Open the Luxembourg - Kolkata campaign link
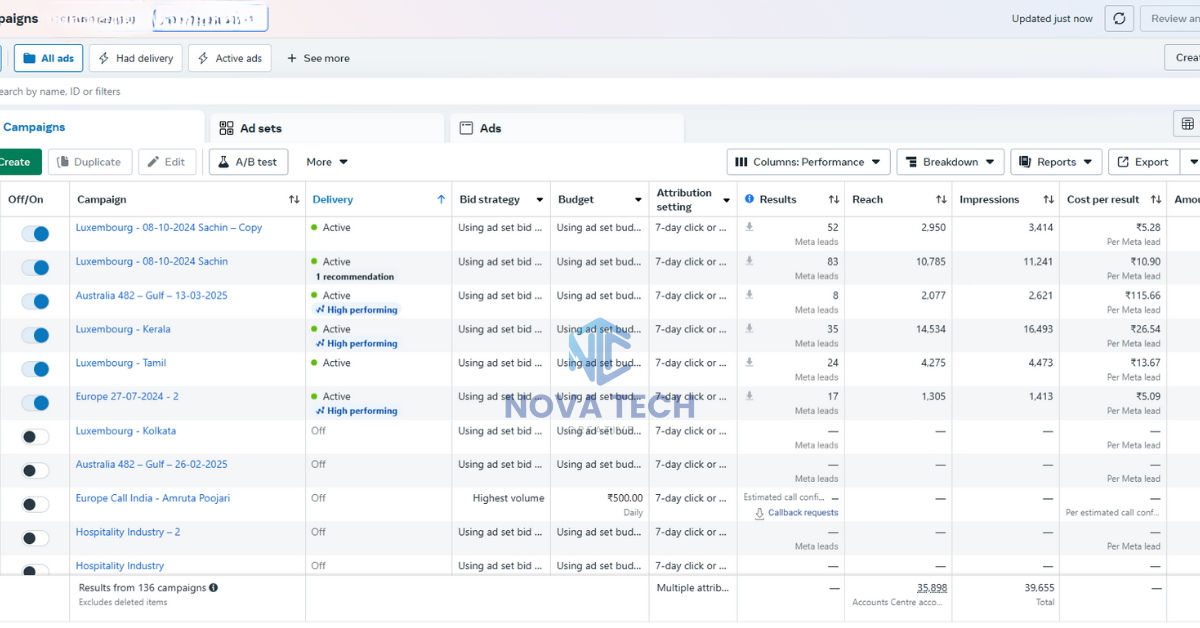Screen dimensions: 1200x628 coord(126,431)
